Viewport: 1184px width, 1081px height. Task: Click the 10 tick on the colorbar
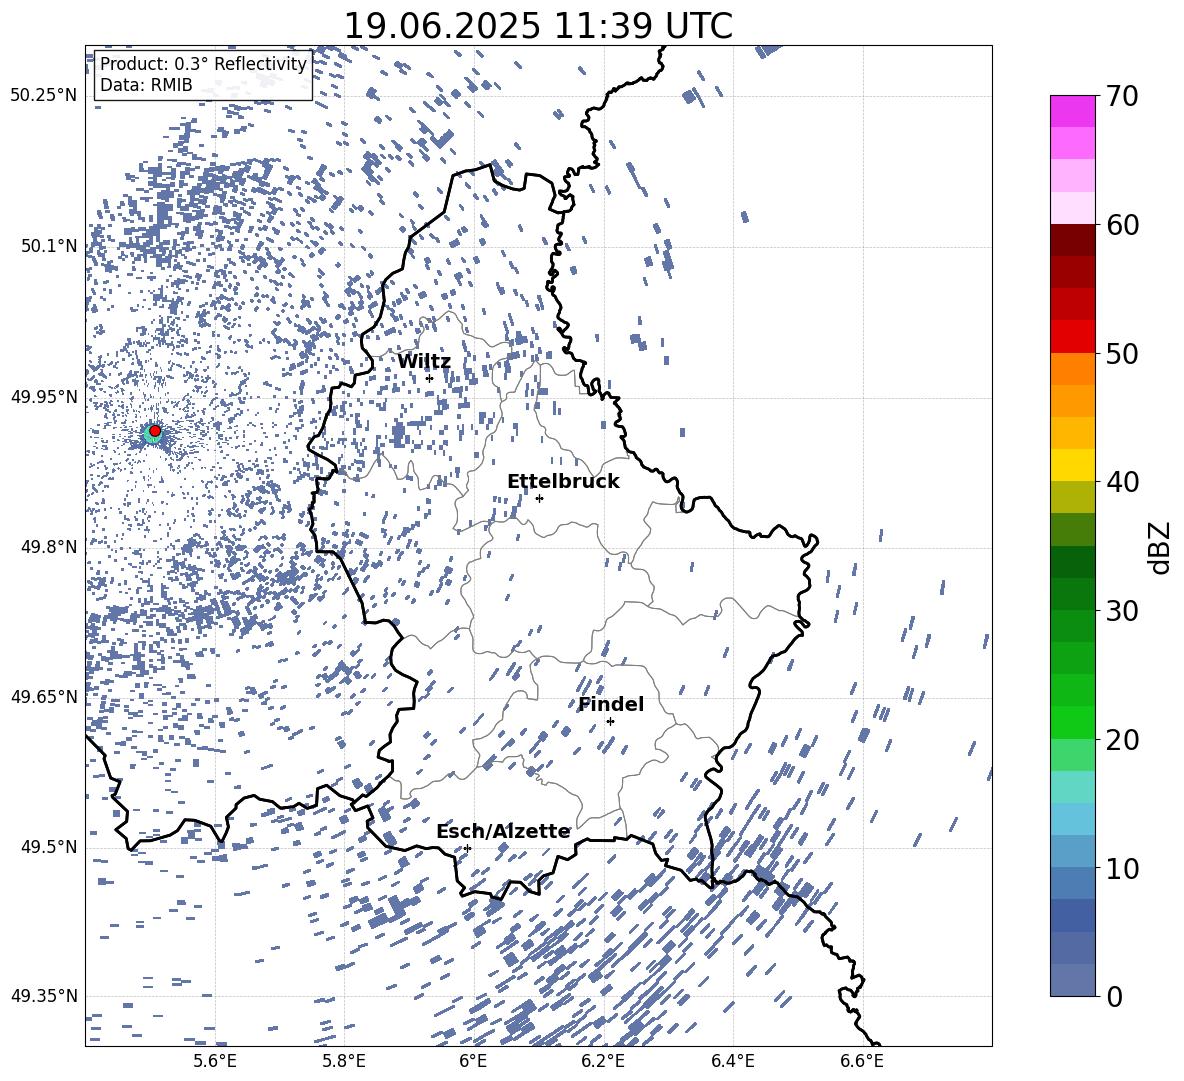[1122, 868]
